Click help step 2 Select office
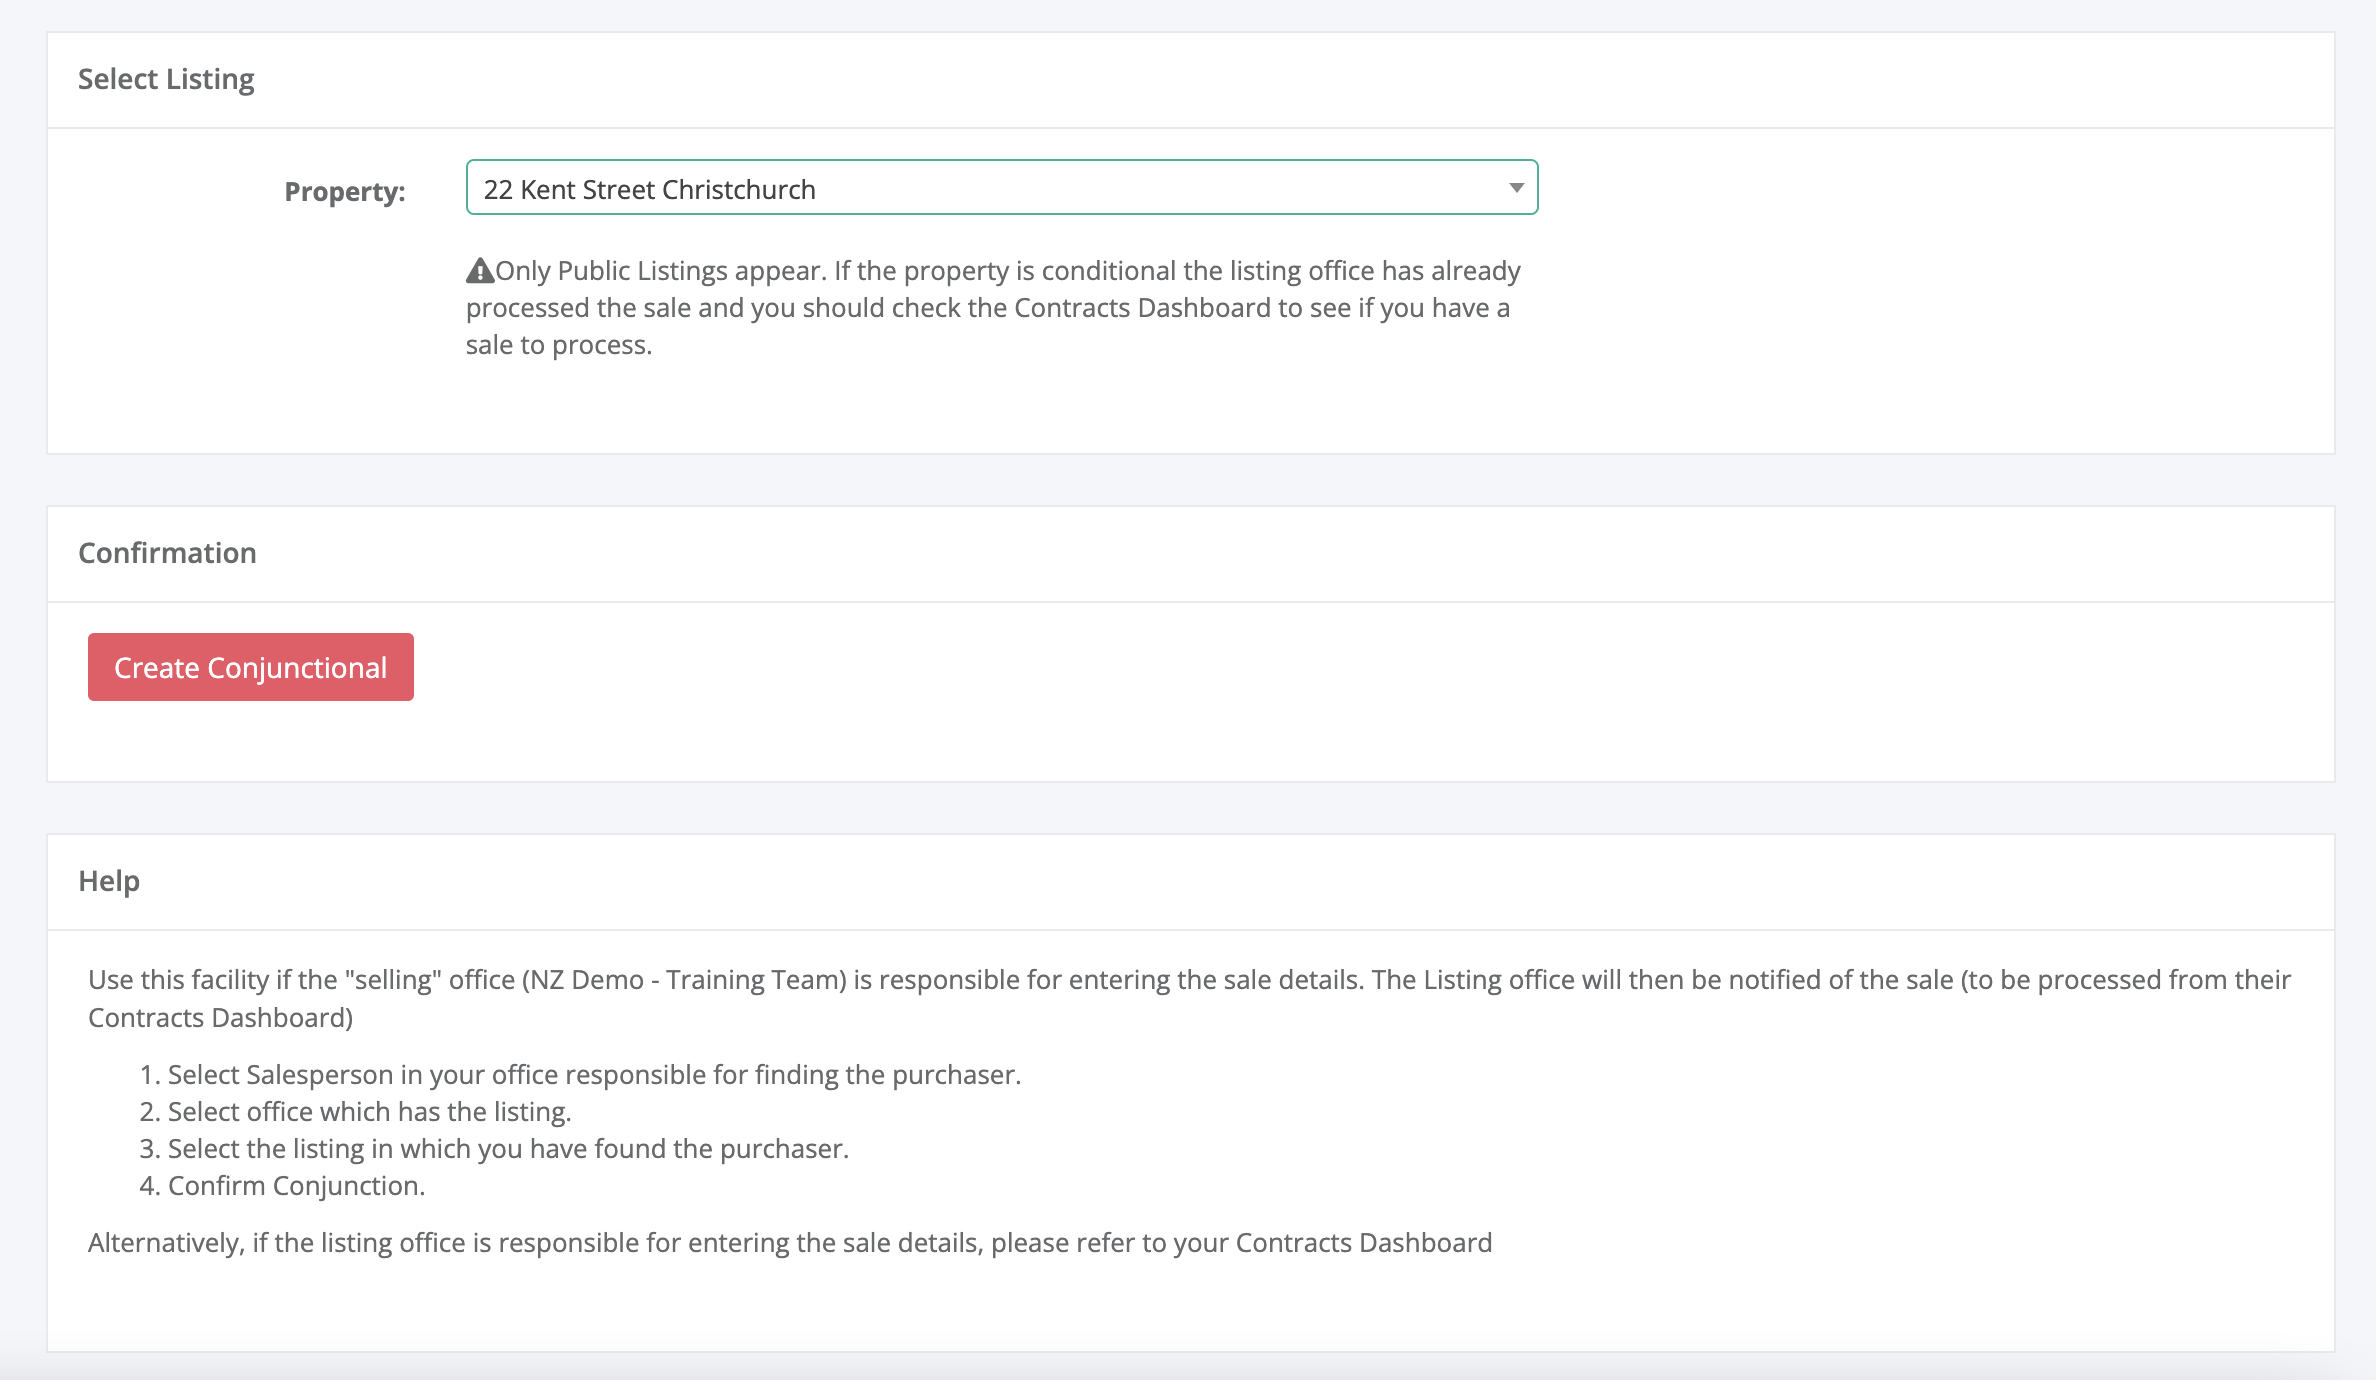The image size is (2376, 1380). 369,1112
